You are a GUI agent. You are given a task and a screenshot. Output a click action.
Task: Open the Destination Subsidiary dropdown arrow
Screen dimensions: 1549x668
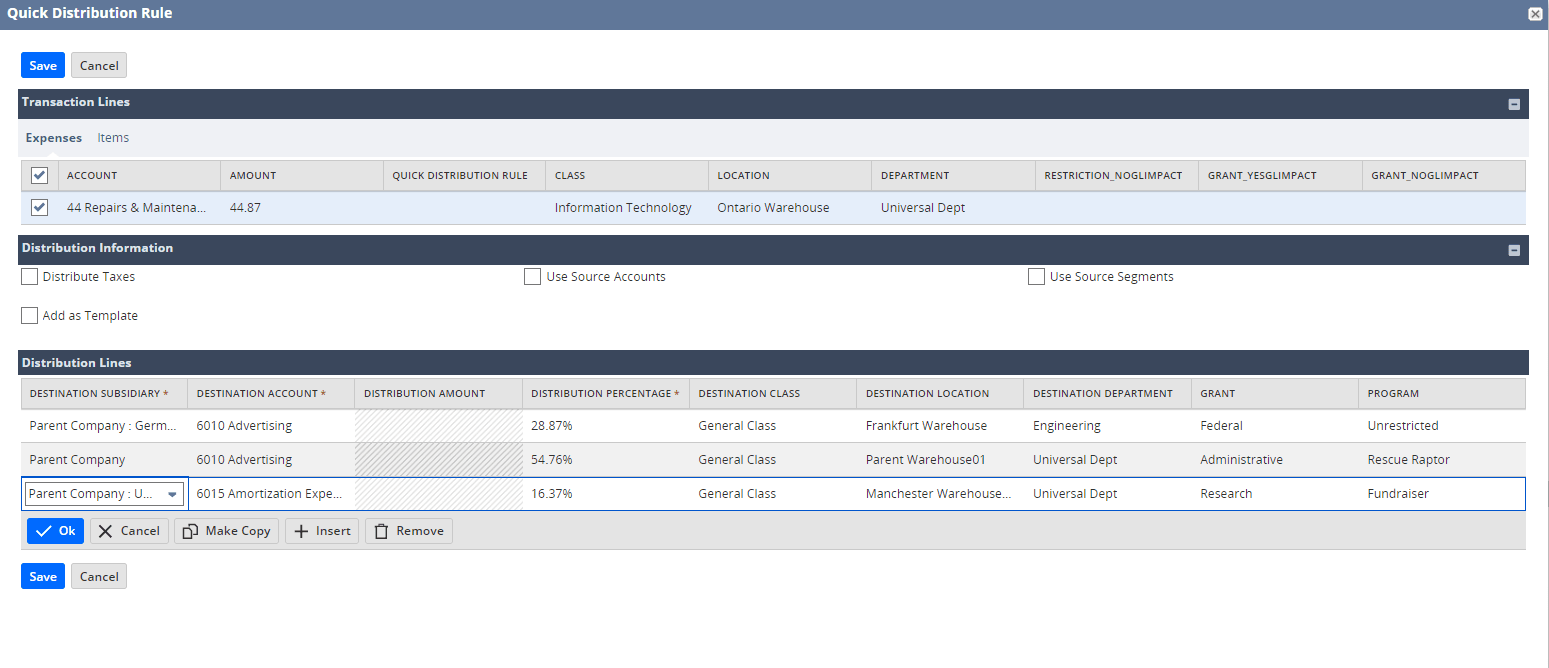click(172, 494)
